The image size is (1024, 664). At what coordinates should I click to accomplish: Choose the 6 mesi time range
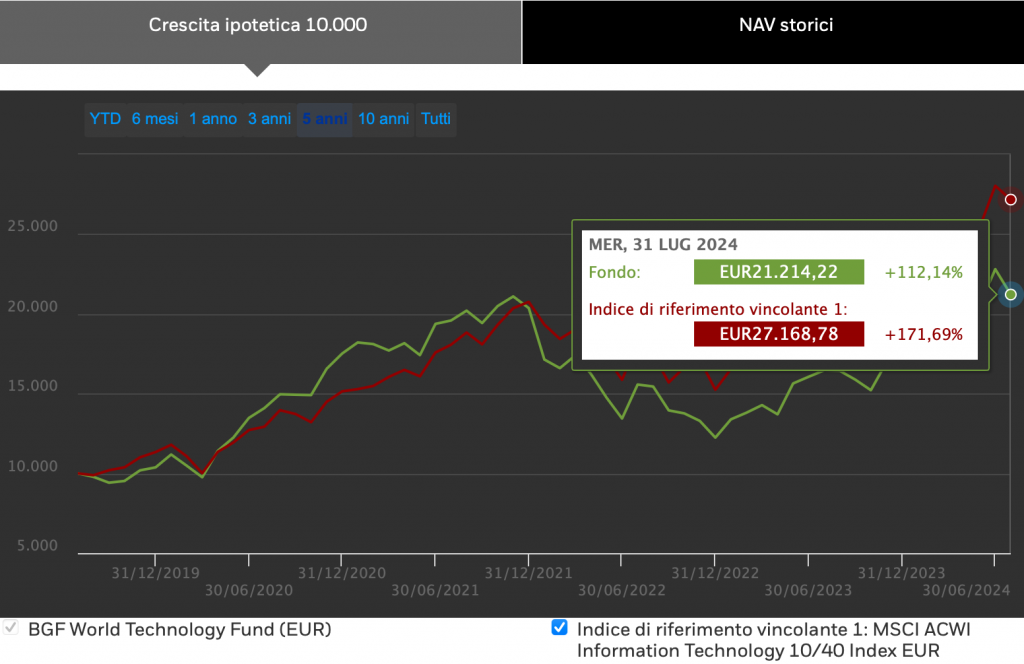coord(155,119)
